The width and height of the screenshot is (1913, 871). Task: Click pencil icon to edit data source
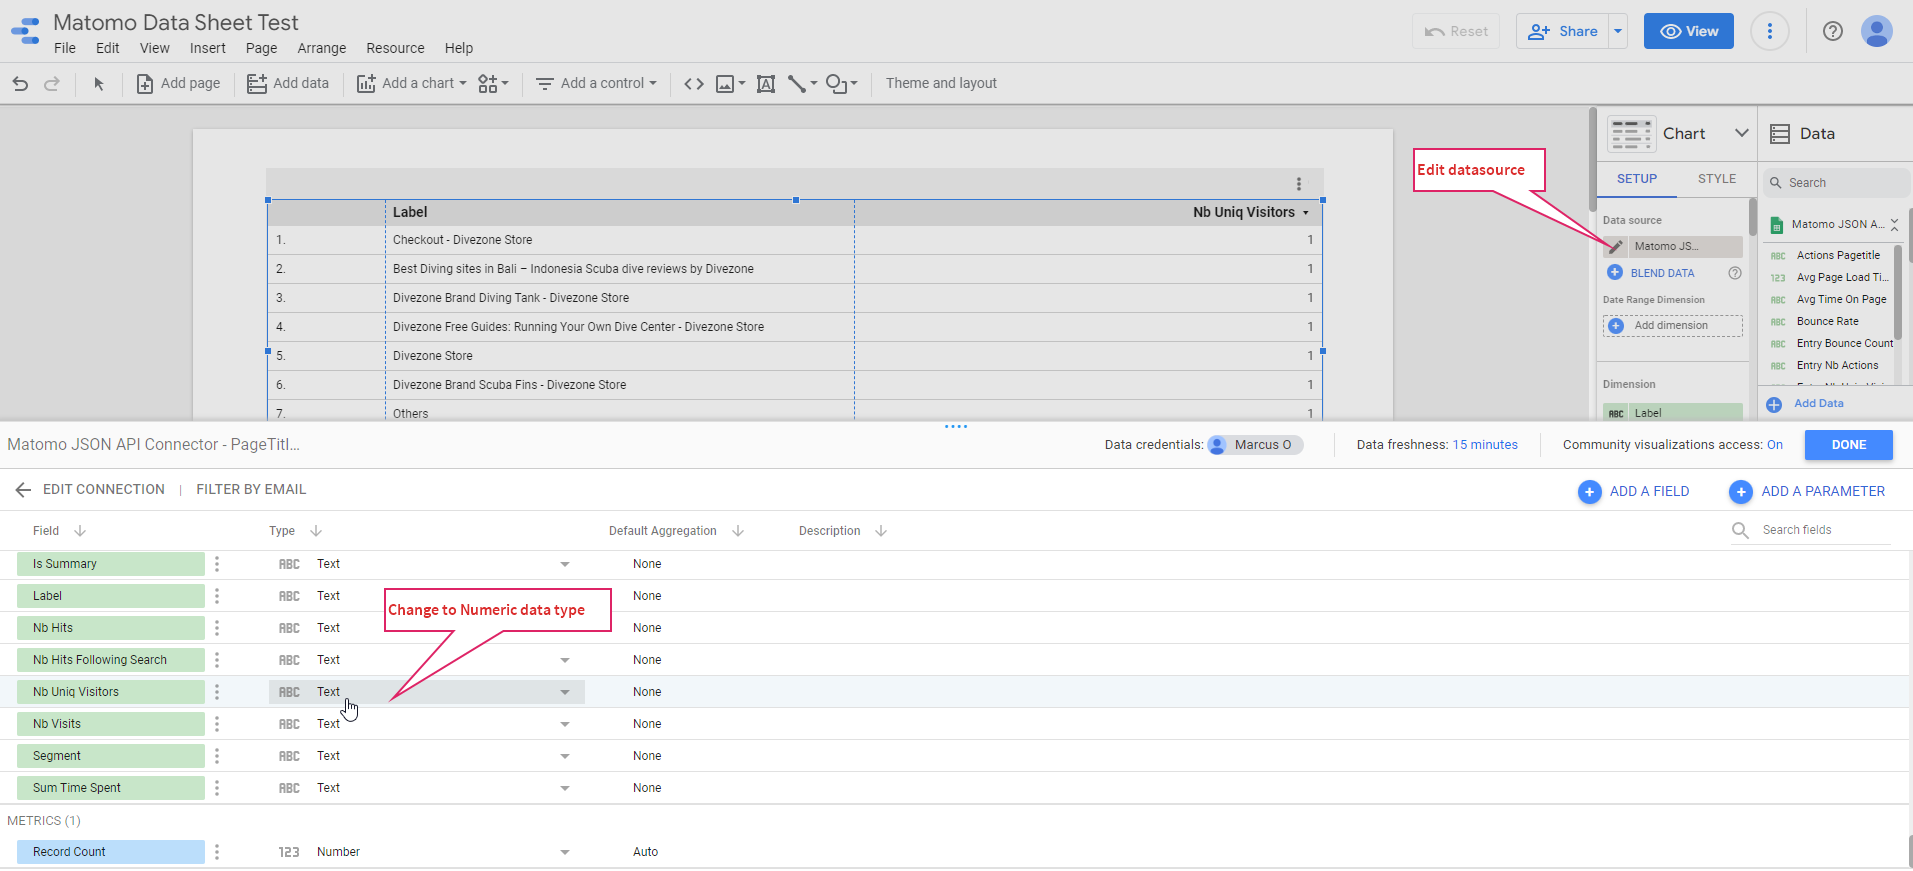click(1616, 246)
